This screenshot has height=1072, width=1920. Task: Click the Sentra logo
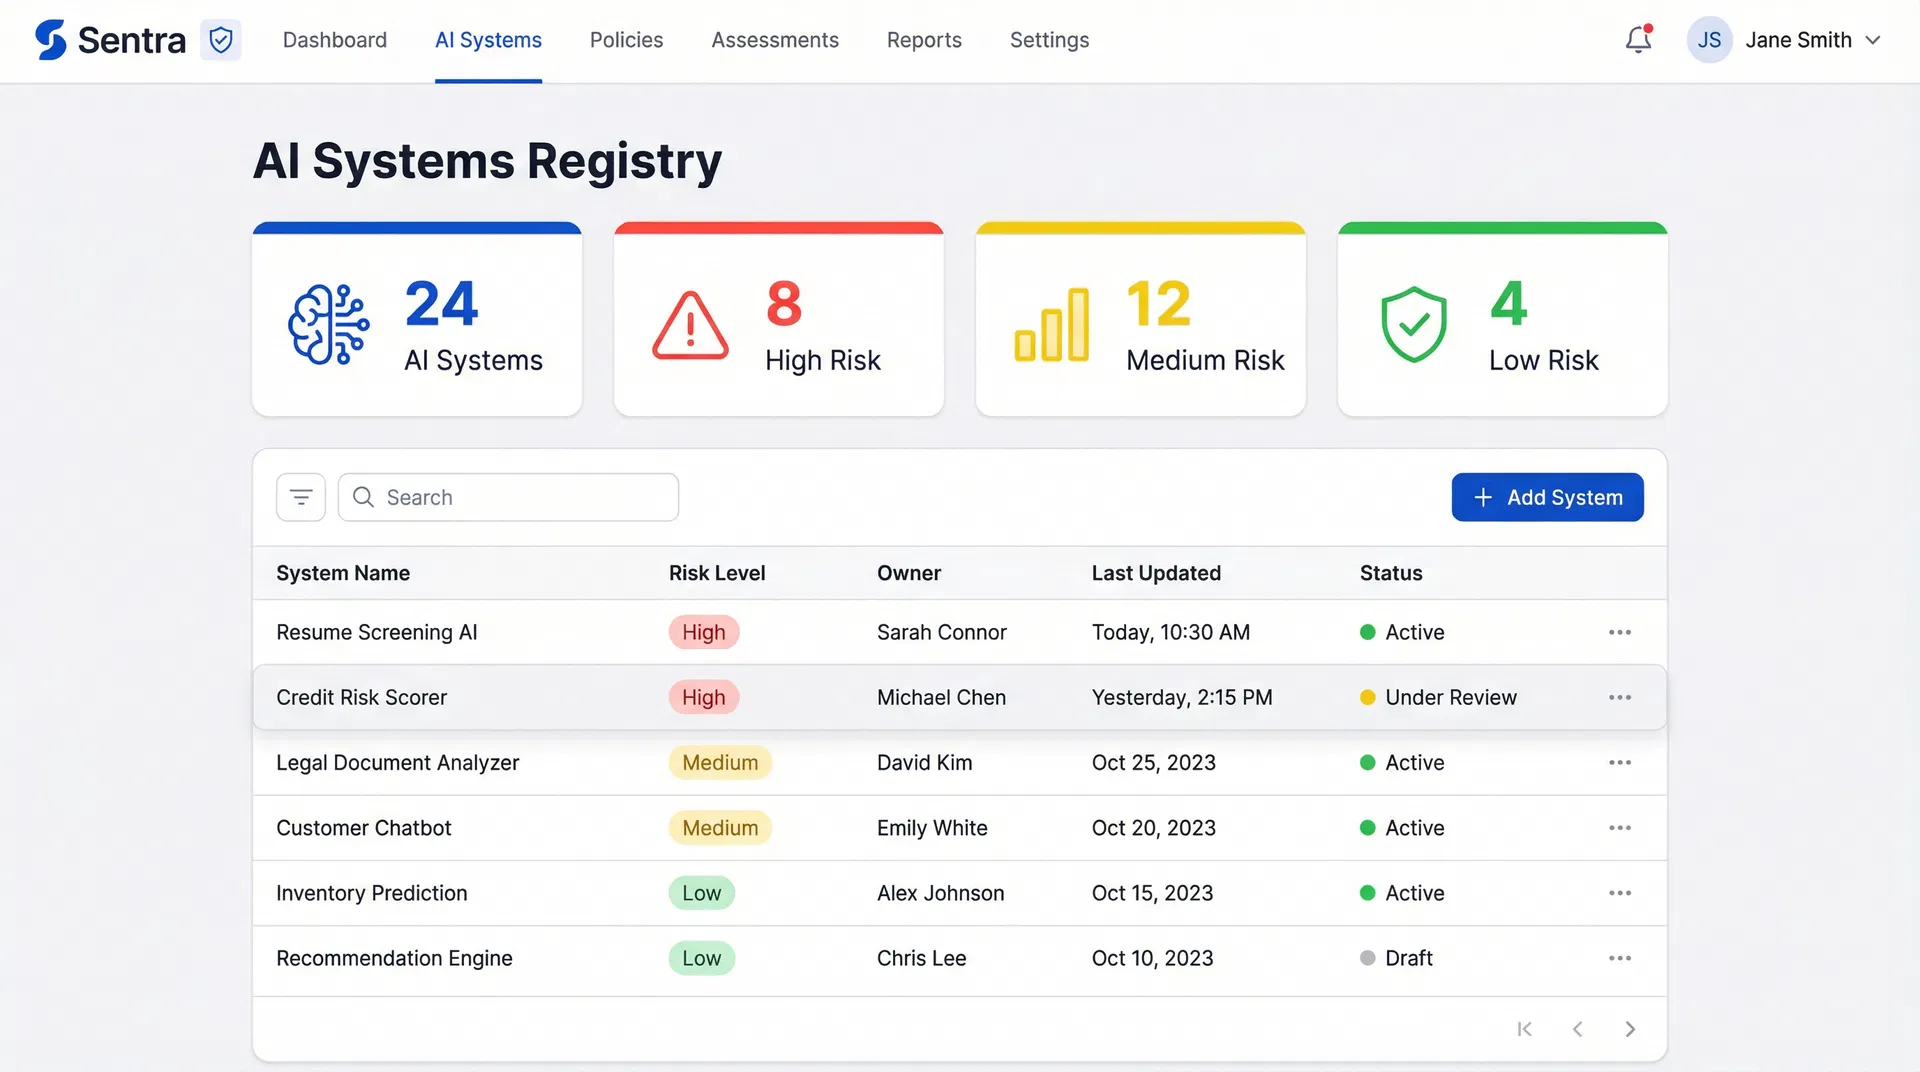tap(110, 40)
